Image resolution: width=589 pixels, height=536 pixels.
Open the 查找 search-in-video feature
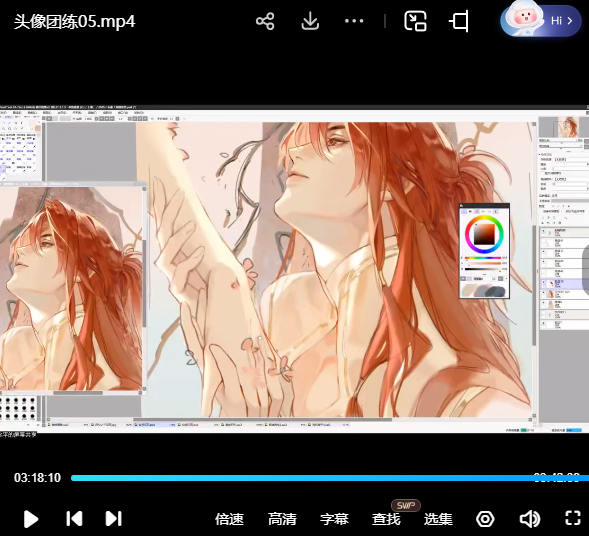386,519
